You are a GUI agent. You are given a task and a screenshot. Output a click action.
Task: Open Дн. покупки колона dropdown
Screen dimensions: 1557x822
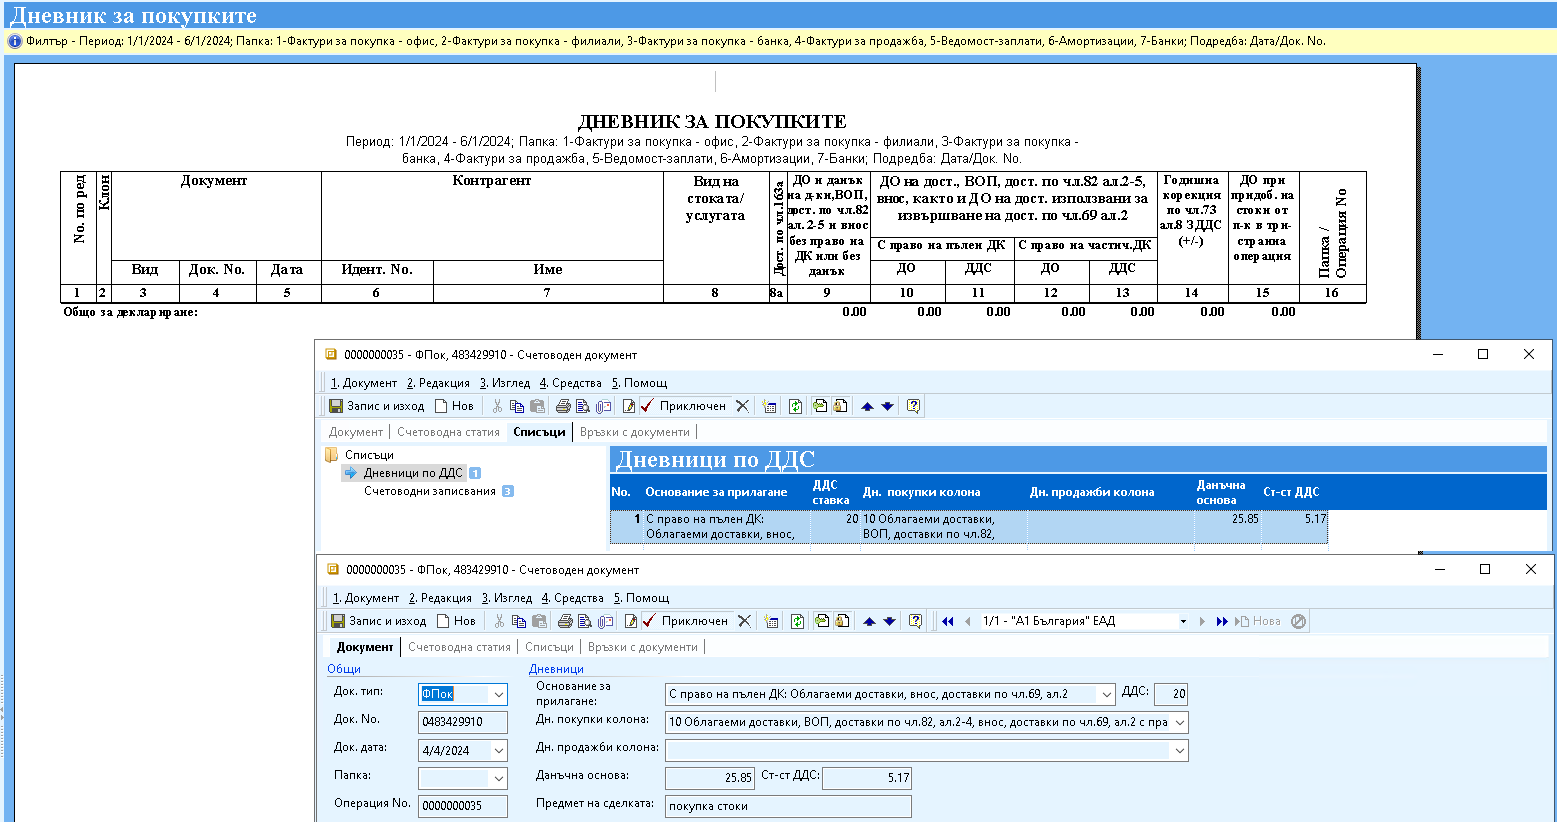pos(1180,722)
